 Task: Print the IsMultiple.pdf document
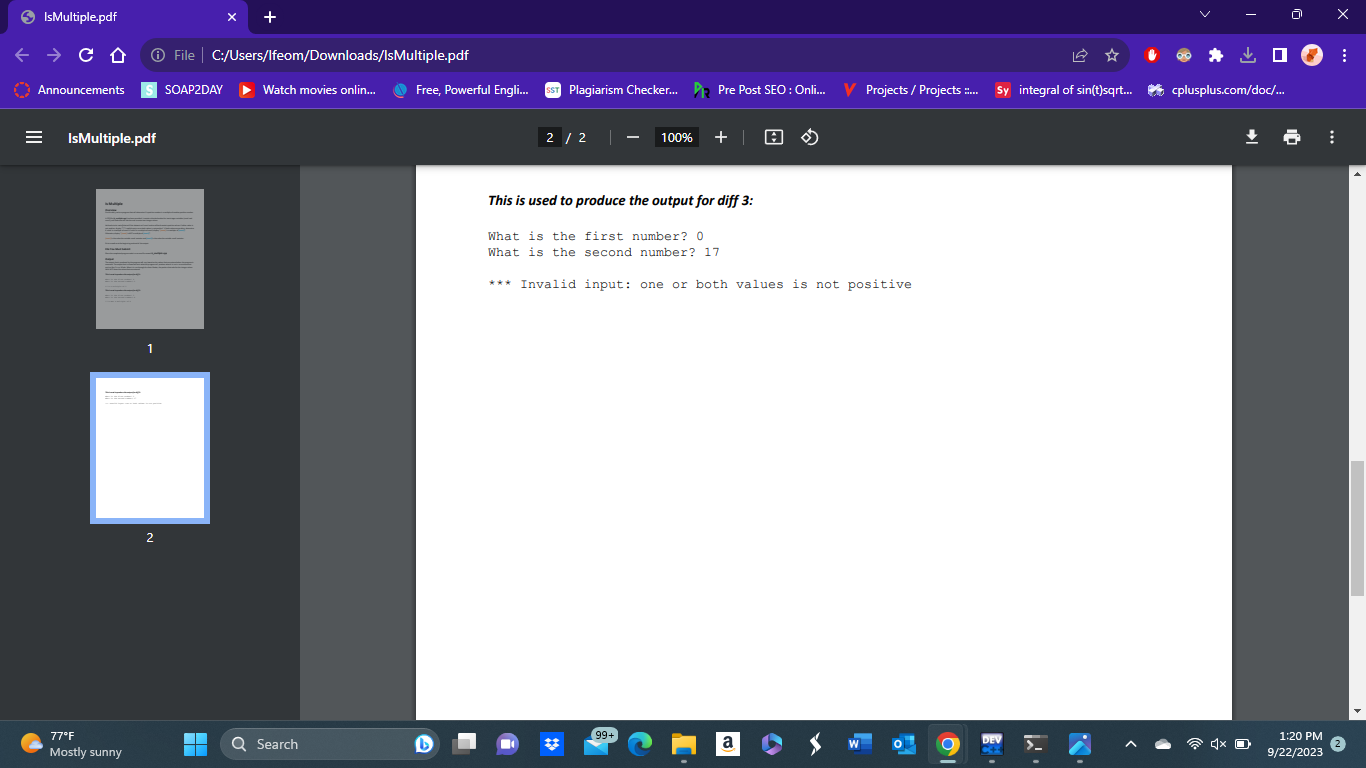(1291, 137)
